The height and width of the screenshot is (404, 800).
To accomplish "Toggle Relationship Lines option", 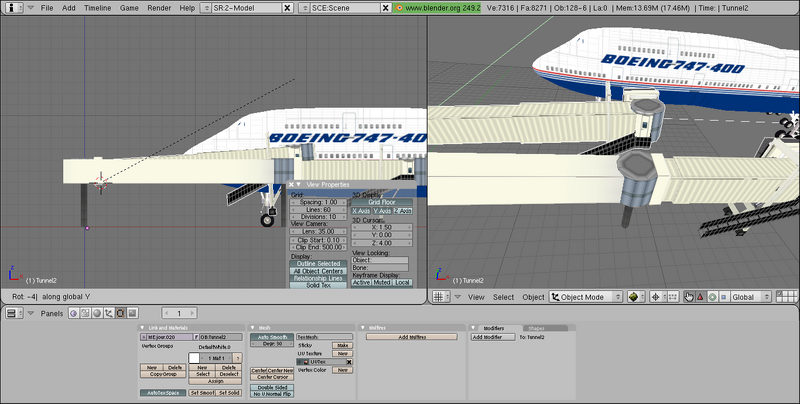I will coord(318,279).
